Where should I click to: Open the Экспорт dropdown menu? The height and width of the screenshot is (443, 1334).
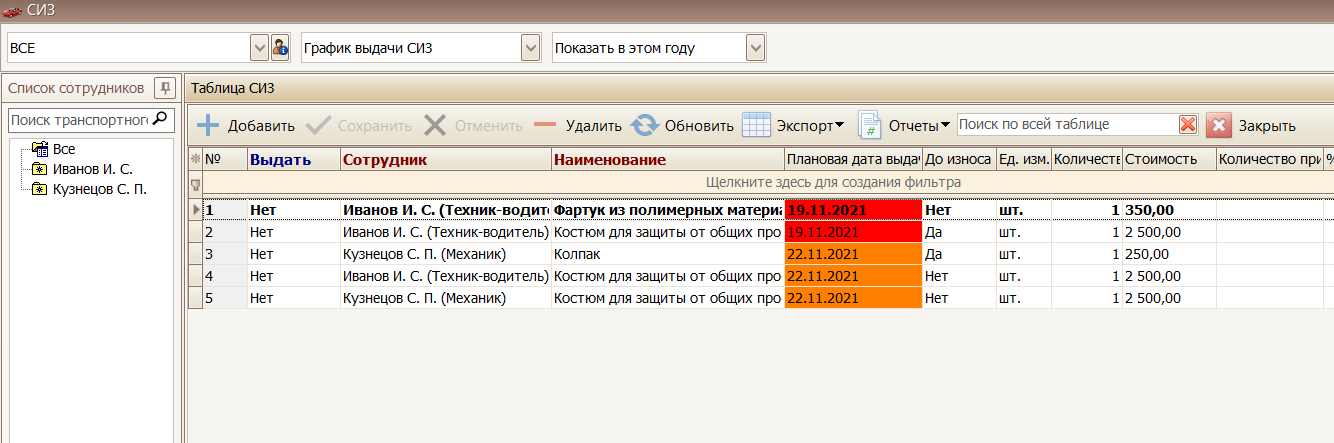(x=793, y=126)
